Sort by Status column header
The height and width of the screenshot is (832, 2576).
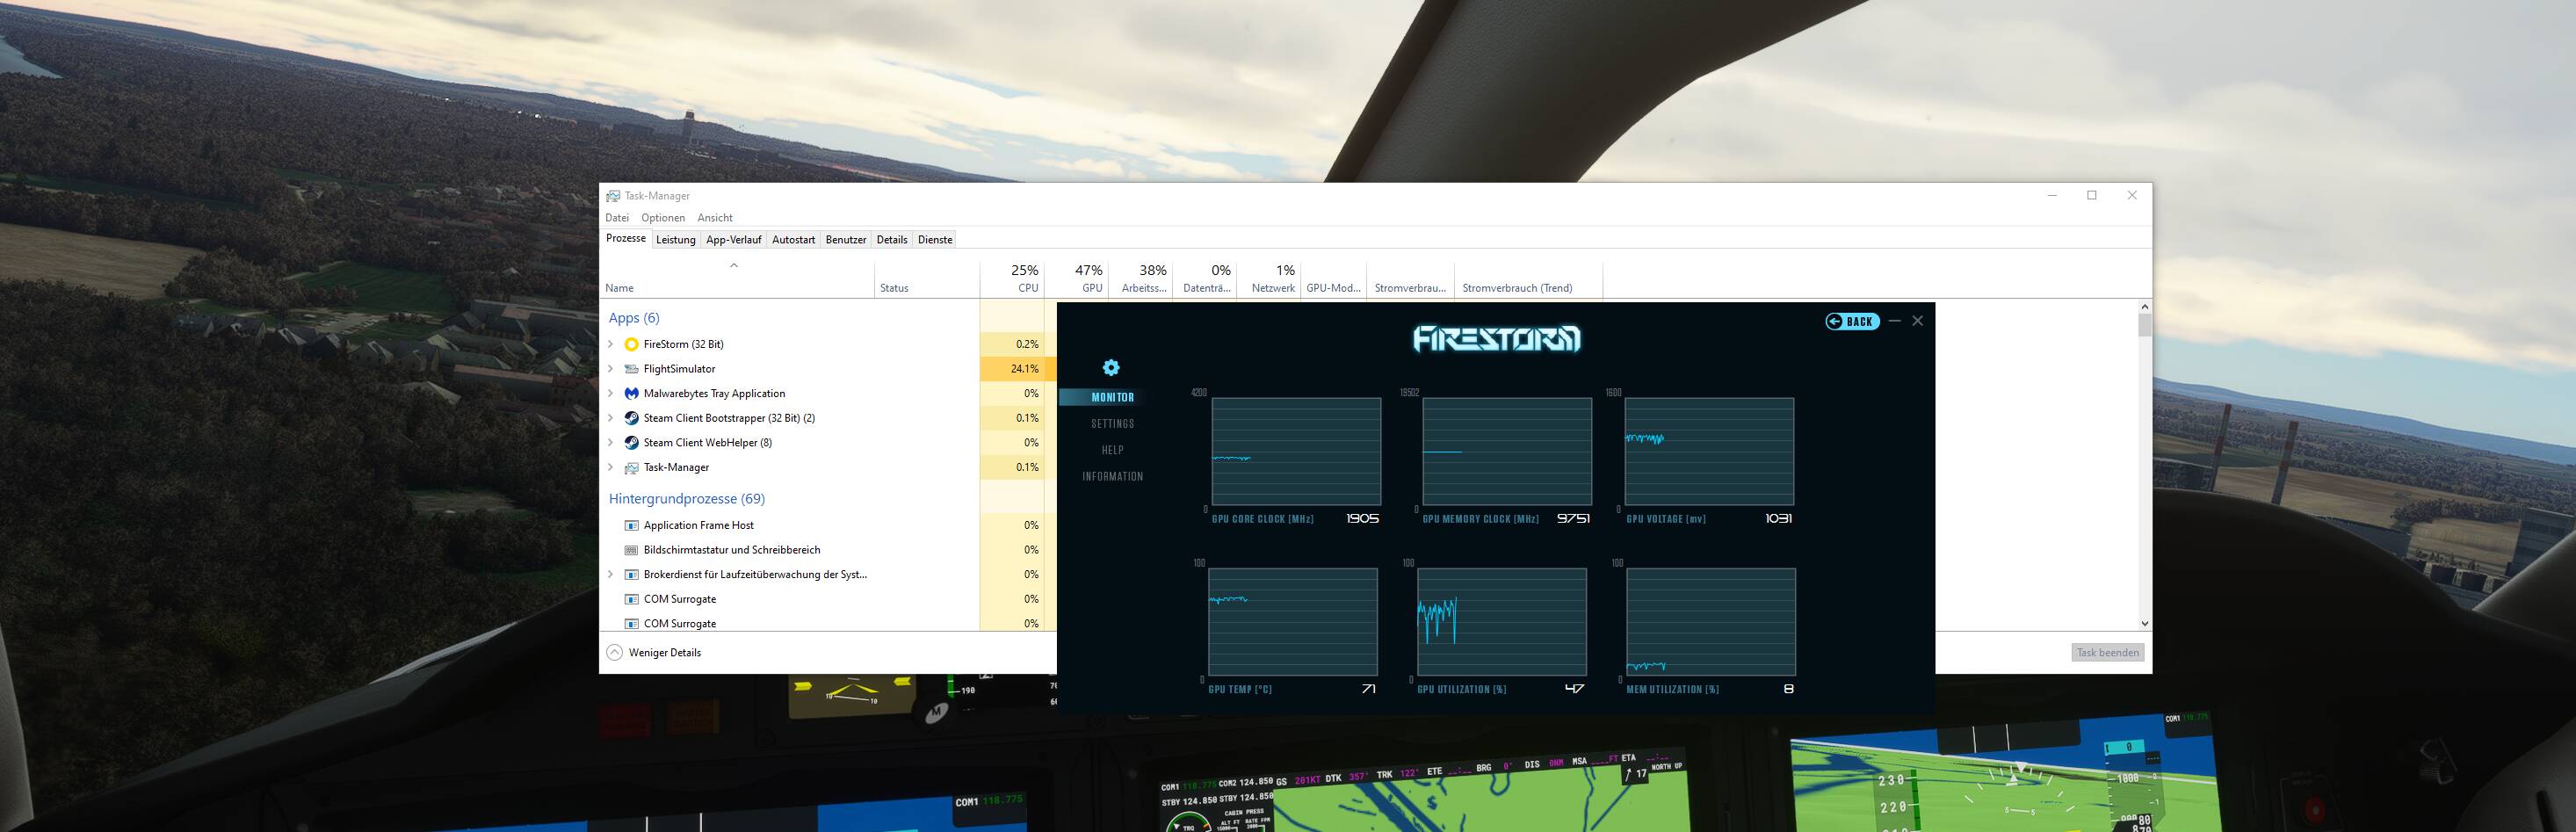coord(927,279)
